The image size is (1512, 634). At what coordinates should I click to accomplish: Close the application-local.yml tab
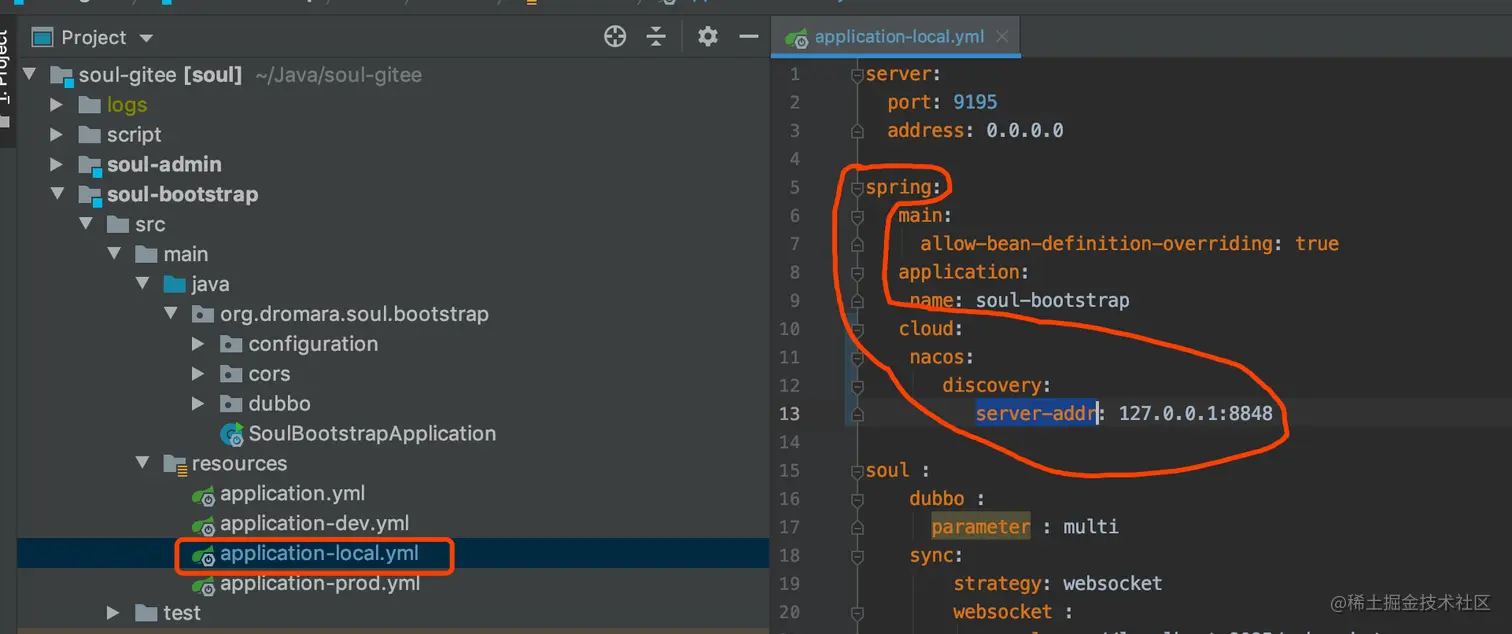[x=1002, y=37]
